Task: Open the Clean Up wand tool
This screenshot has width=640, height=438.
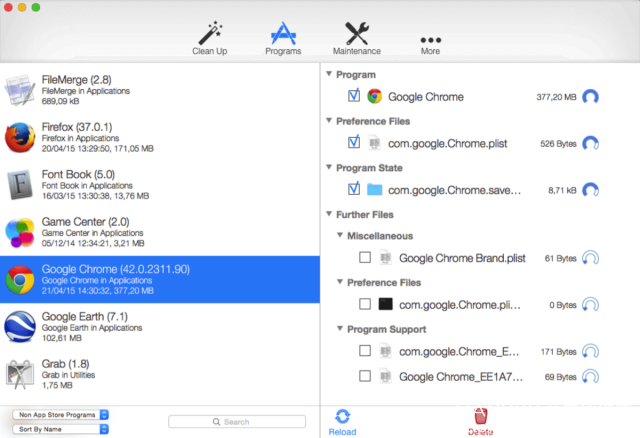Action: pyautogui.click(x=210, y=38)
